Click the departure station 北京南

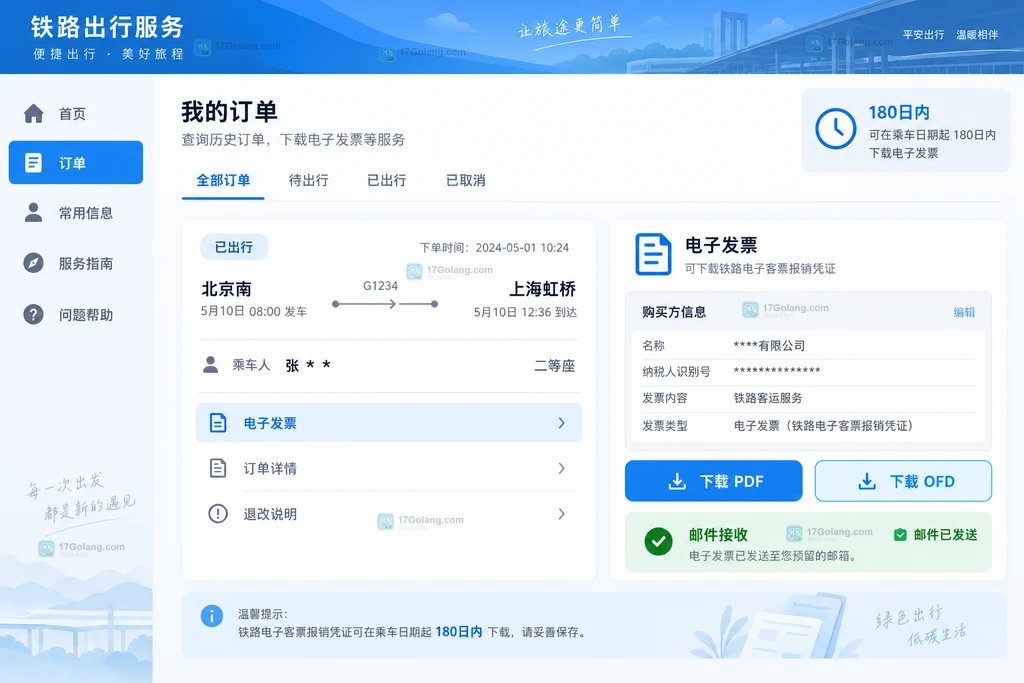[x=226, y=289]
